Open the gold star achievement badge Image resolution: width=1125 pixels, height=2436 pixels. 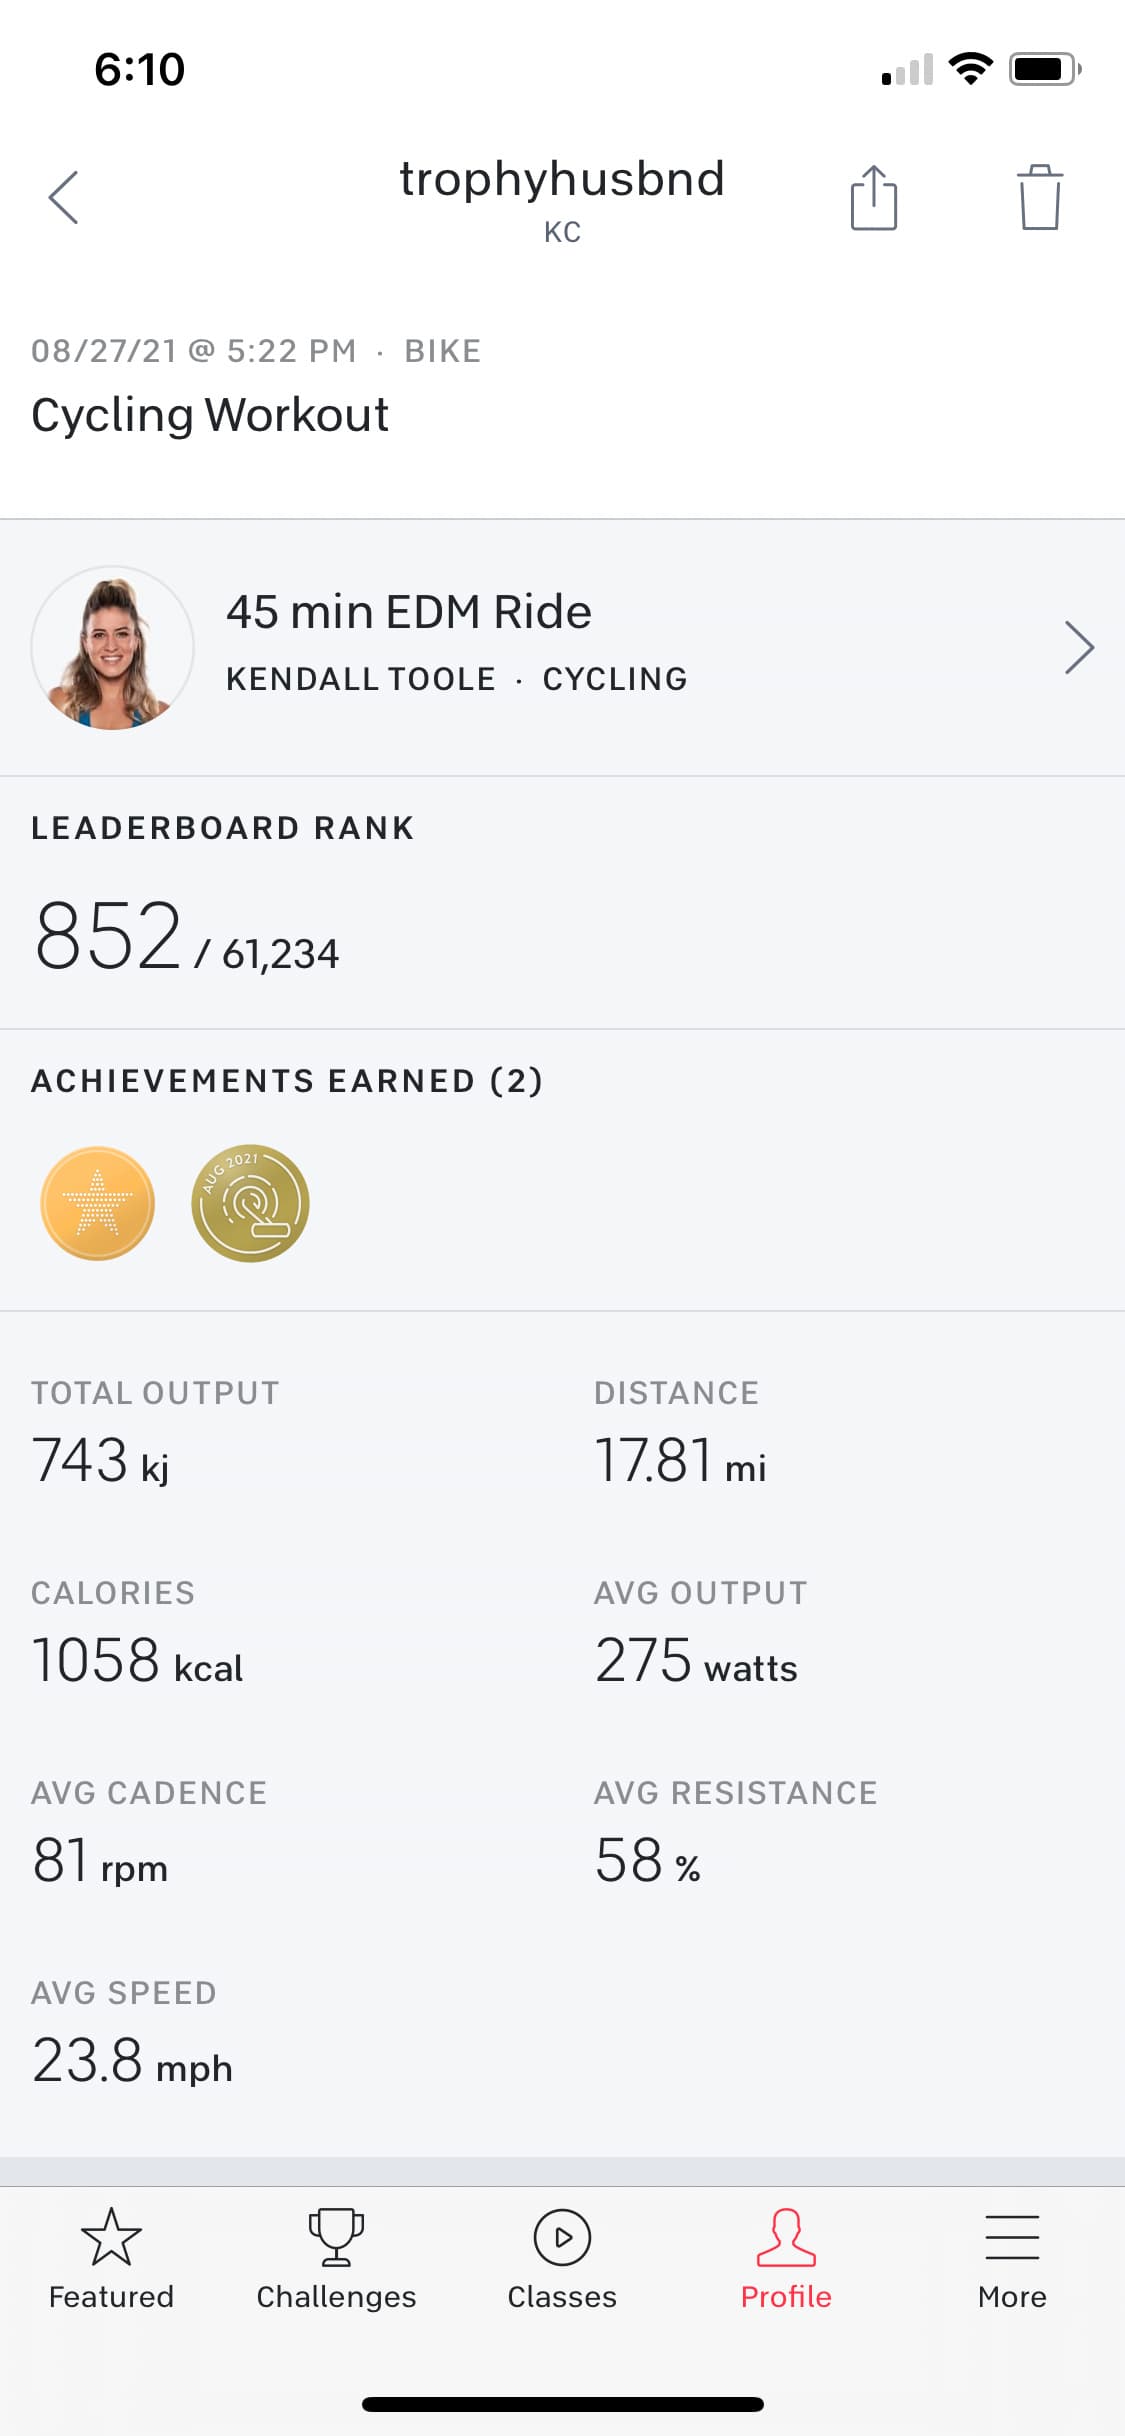[x=98, y=1203]
